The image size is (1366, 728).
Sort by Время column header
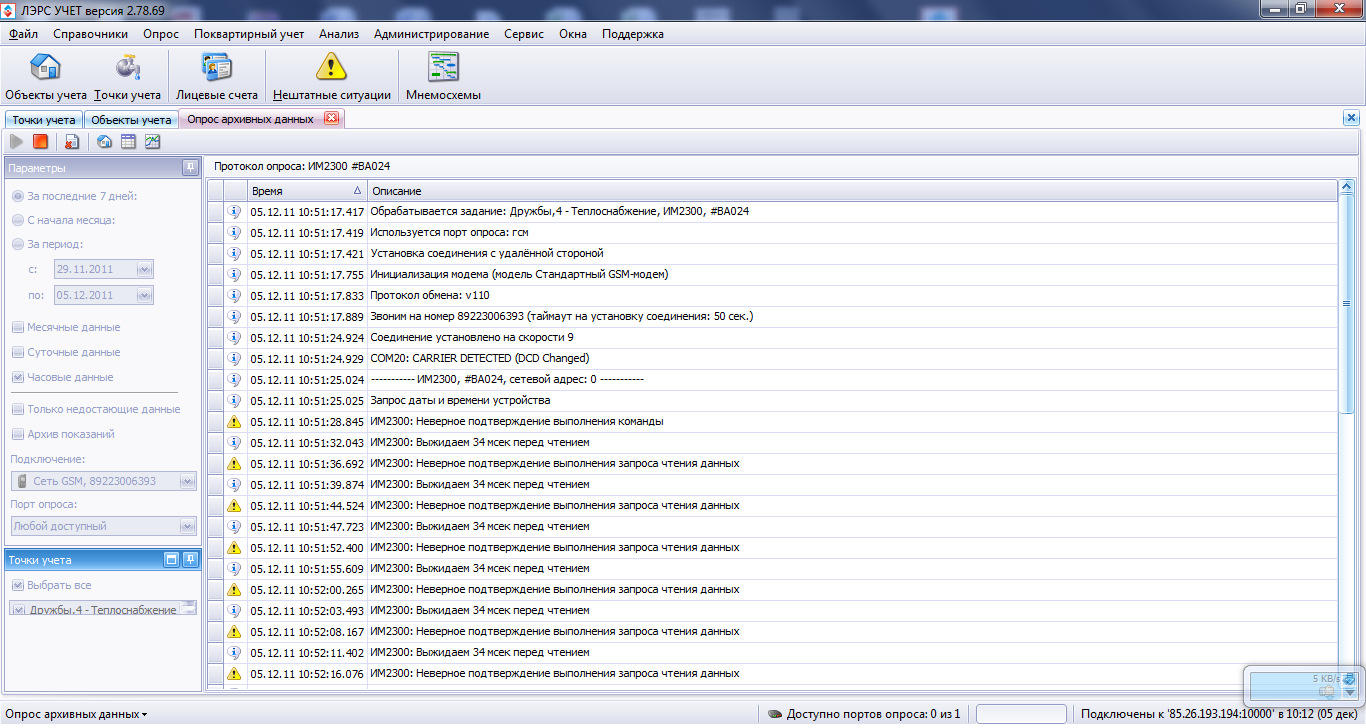307,190
